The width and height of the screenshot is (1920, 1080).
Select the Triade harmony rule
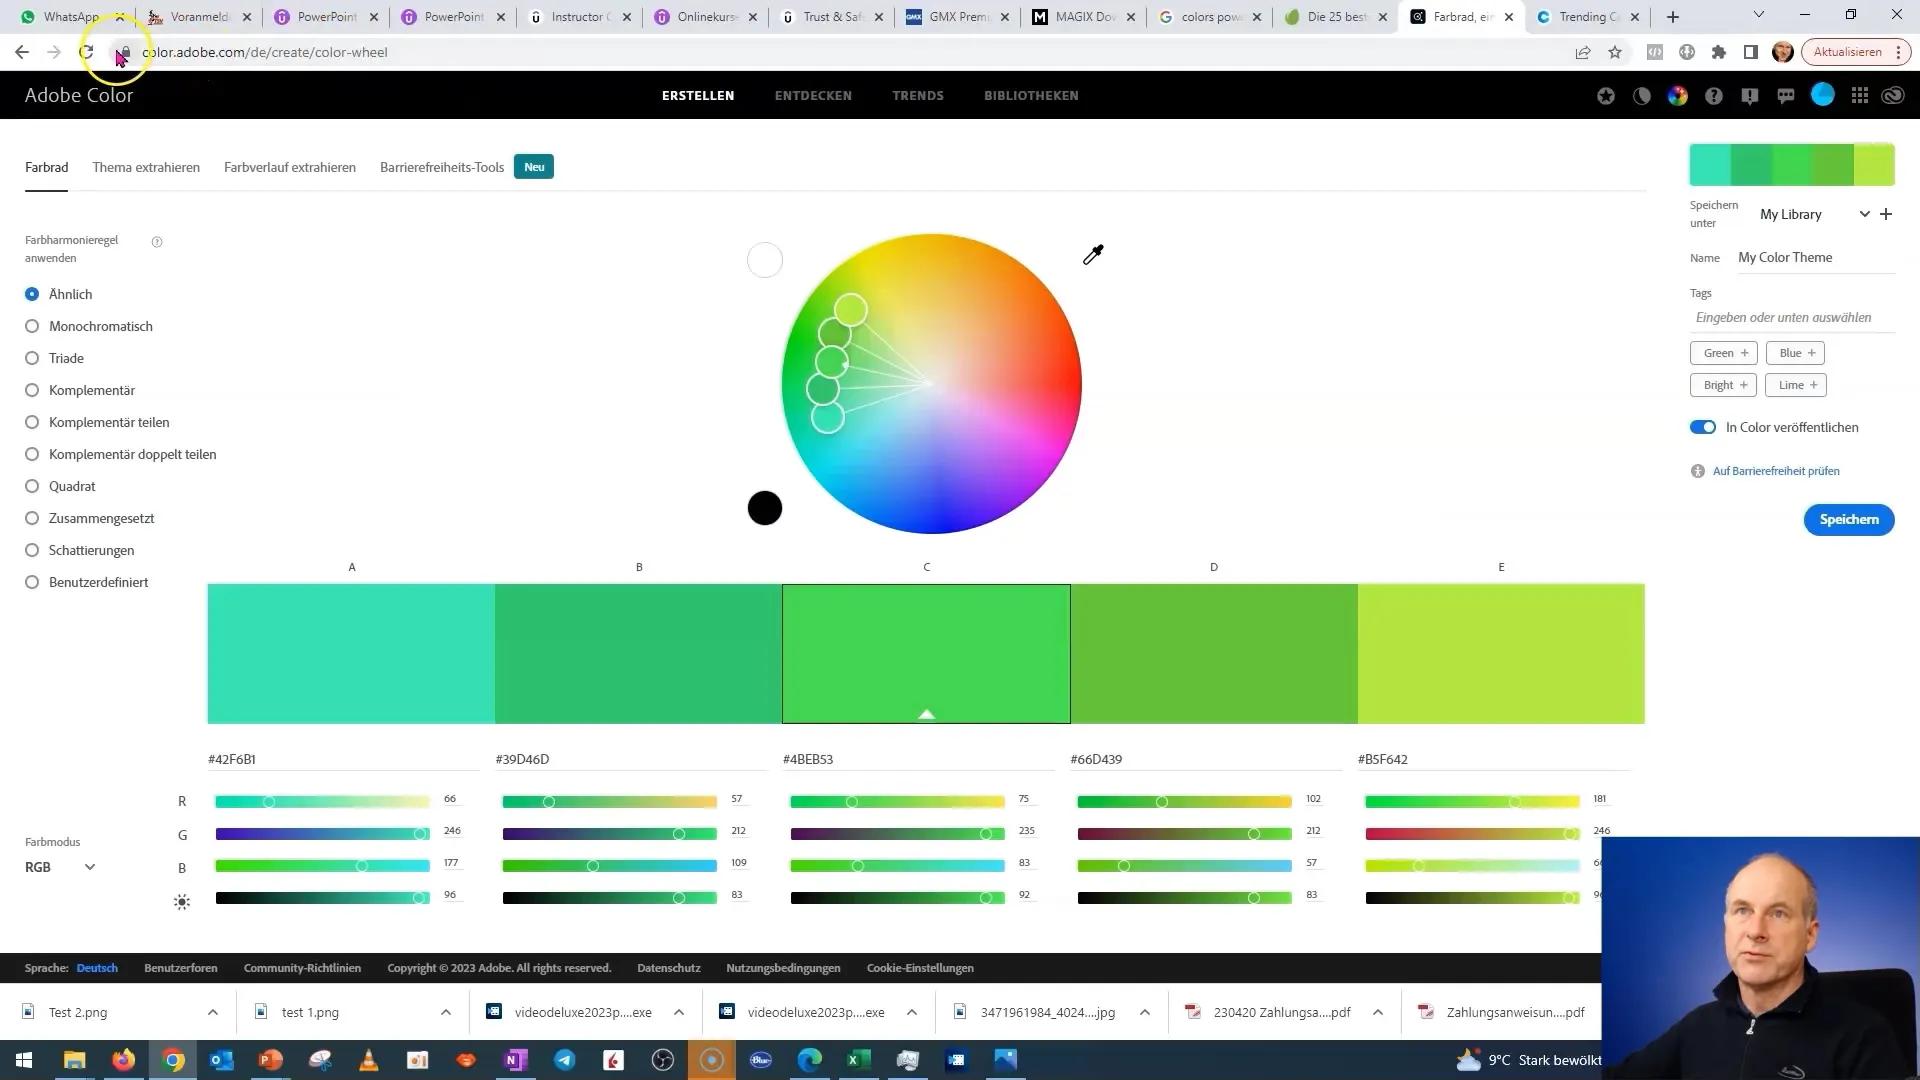click(32, 357)
